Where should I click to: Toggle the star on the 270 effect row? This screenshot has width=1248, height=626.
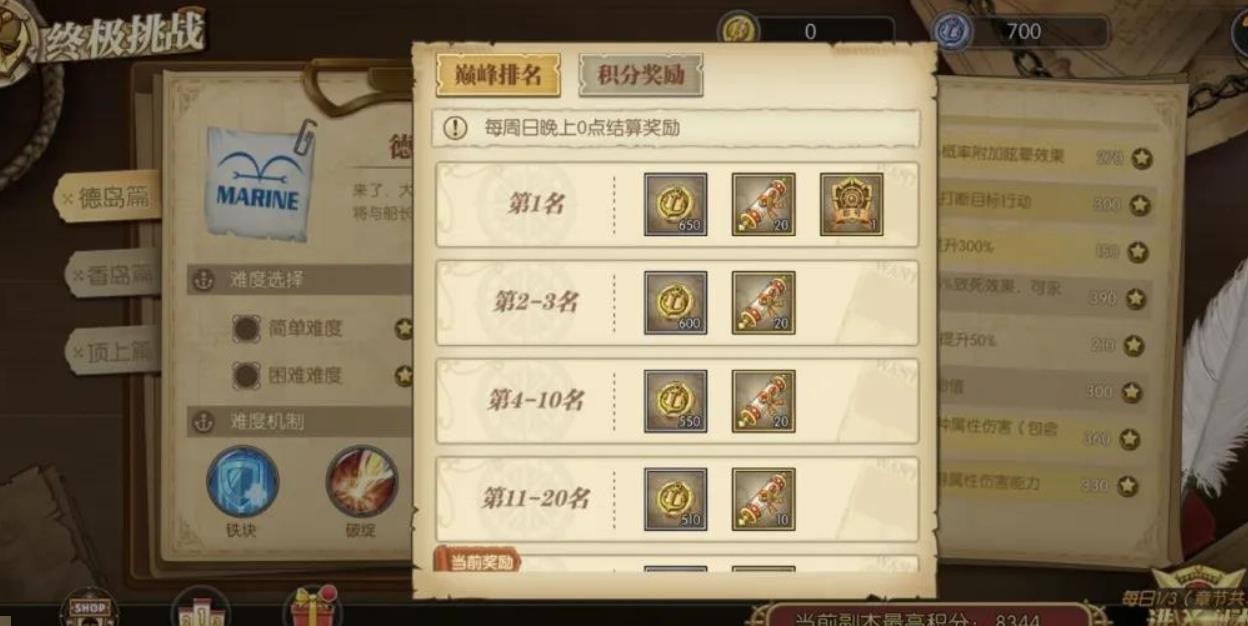click(1141, 158)
